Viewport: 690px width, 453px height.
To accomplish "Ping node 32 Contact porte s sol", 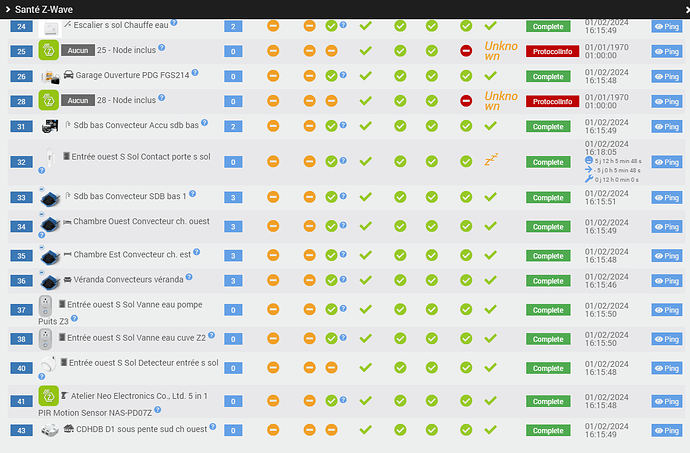I will pos(667,162).
